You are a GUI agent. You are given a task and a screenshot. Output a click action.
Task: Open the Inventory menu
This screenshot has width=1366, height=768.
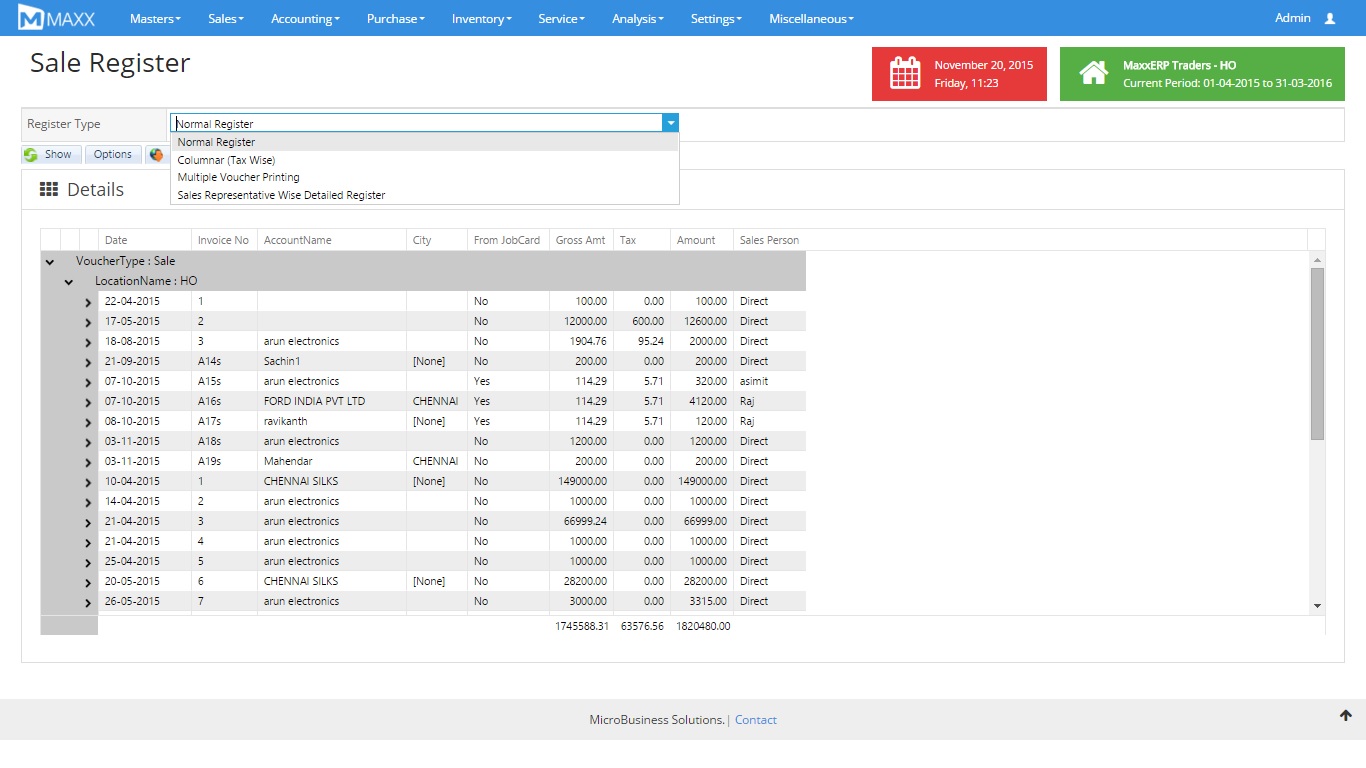(481, 19)
